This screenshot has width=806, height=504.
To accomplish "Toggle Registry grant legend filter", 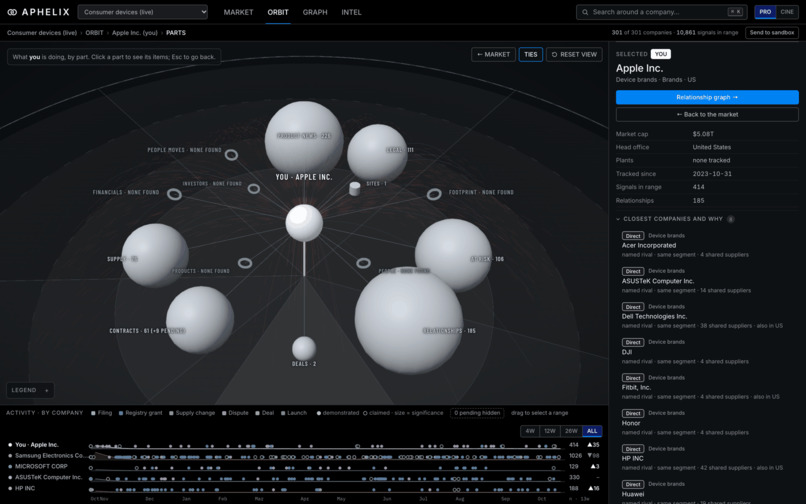I will click(140, 413).
